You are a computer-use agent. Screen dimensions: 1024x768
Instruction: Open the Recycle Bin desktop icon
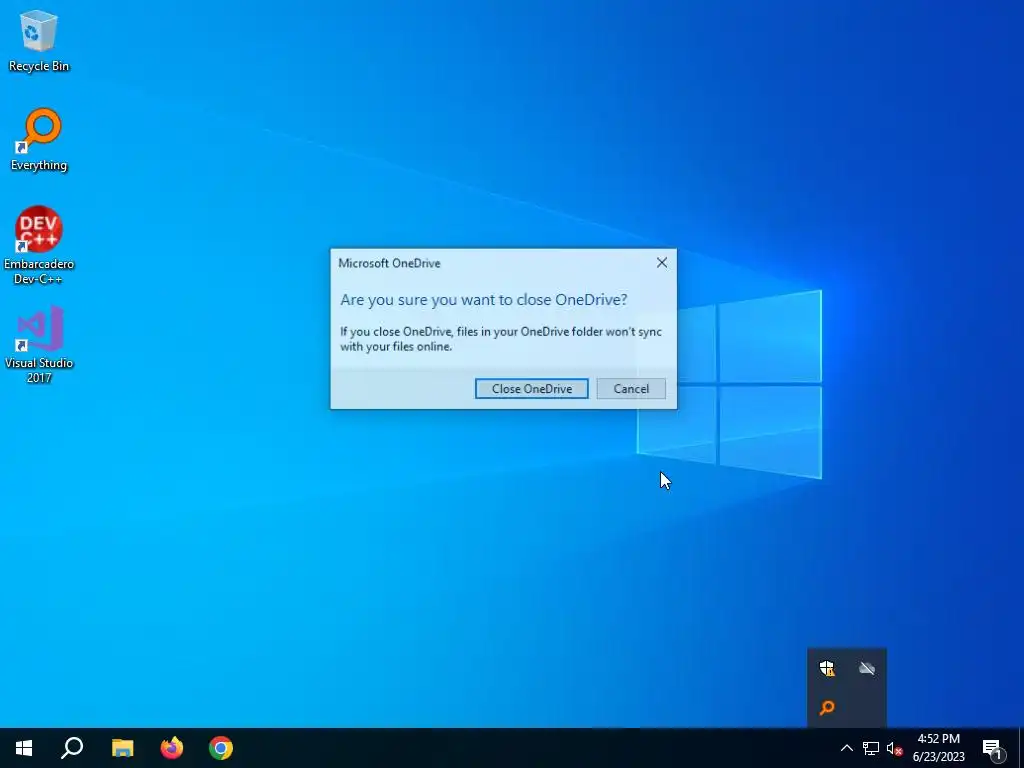click(39, 40)
